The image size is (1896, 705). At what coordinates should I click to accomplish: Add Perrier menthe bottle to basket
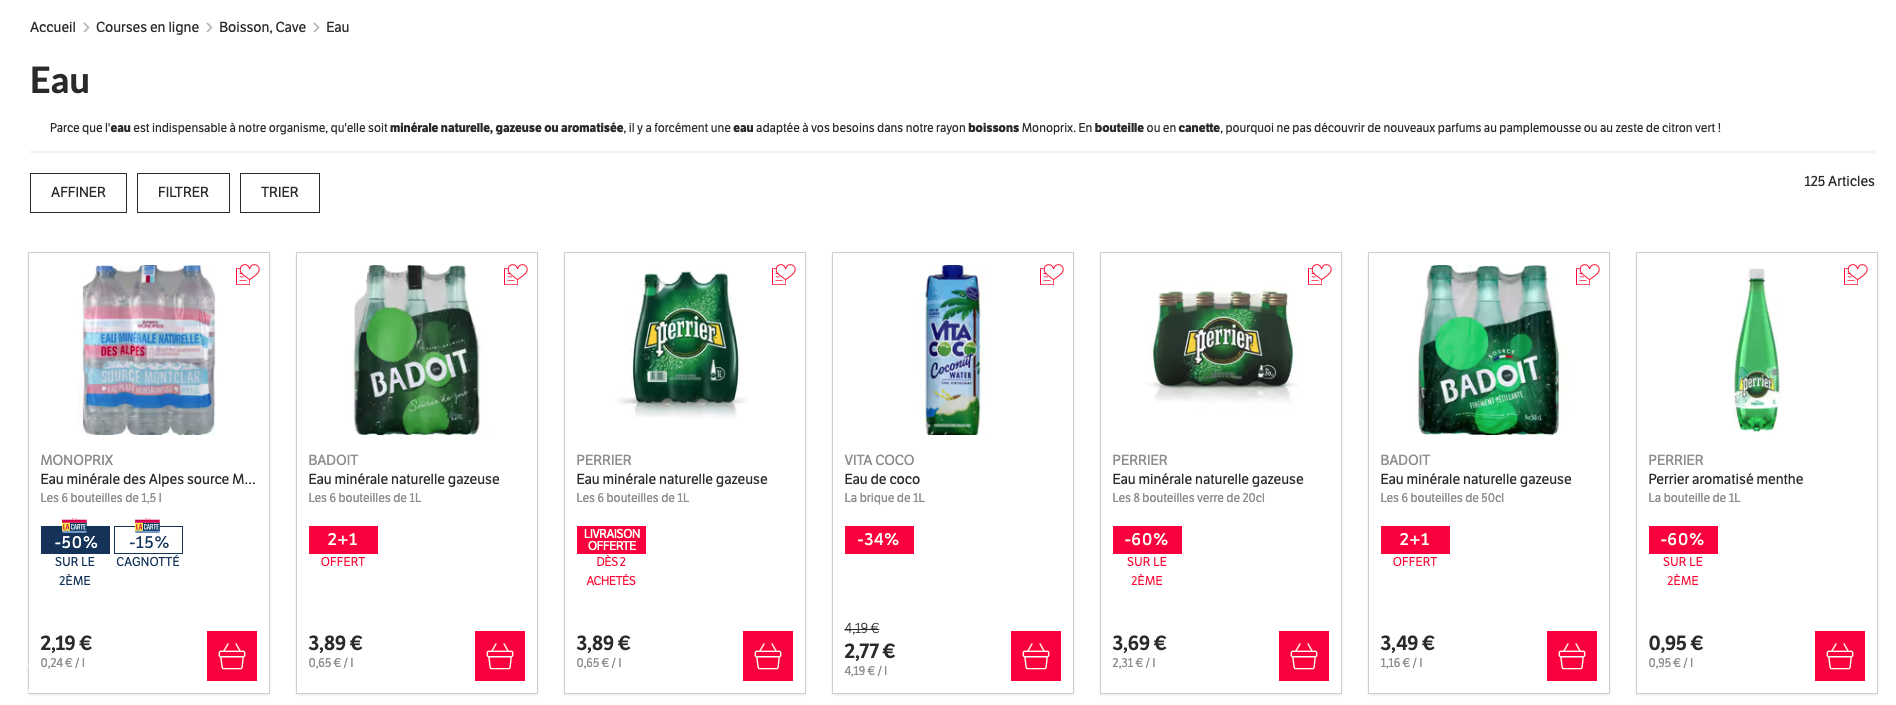point(1840,656)
